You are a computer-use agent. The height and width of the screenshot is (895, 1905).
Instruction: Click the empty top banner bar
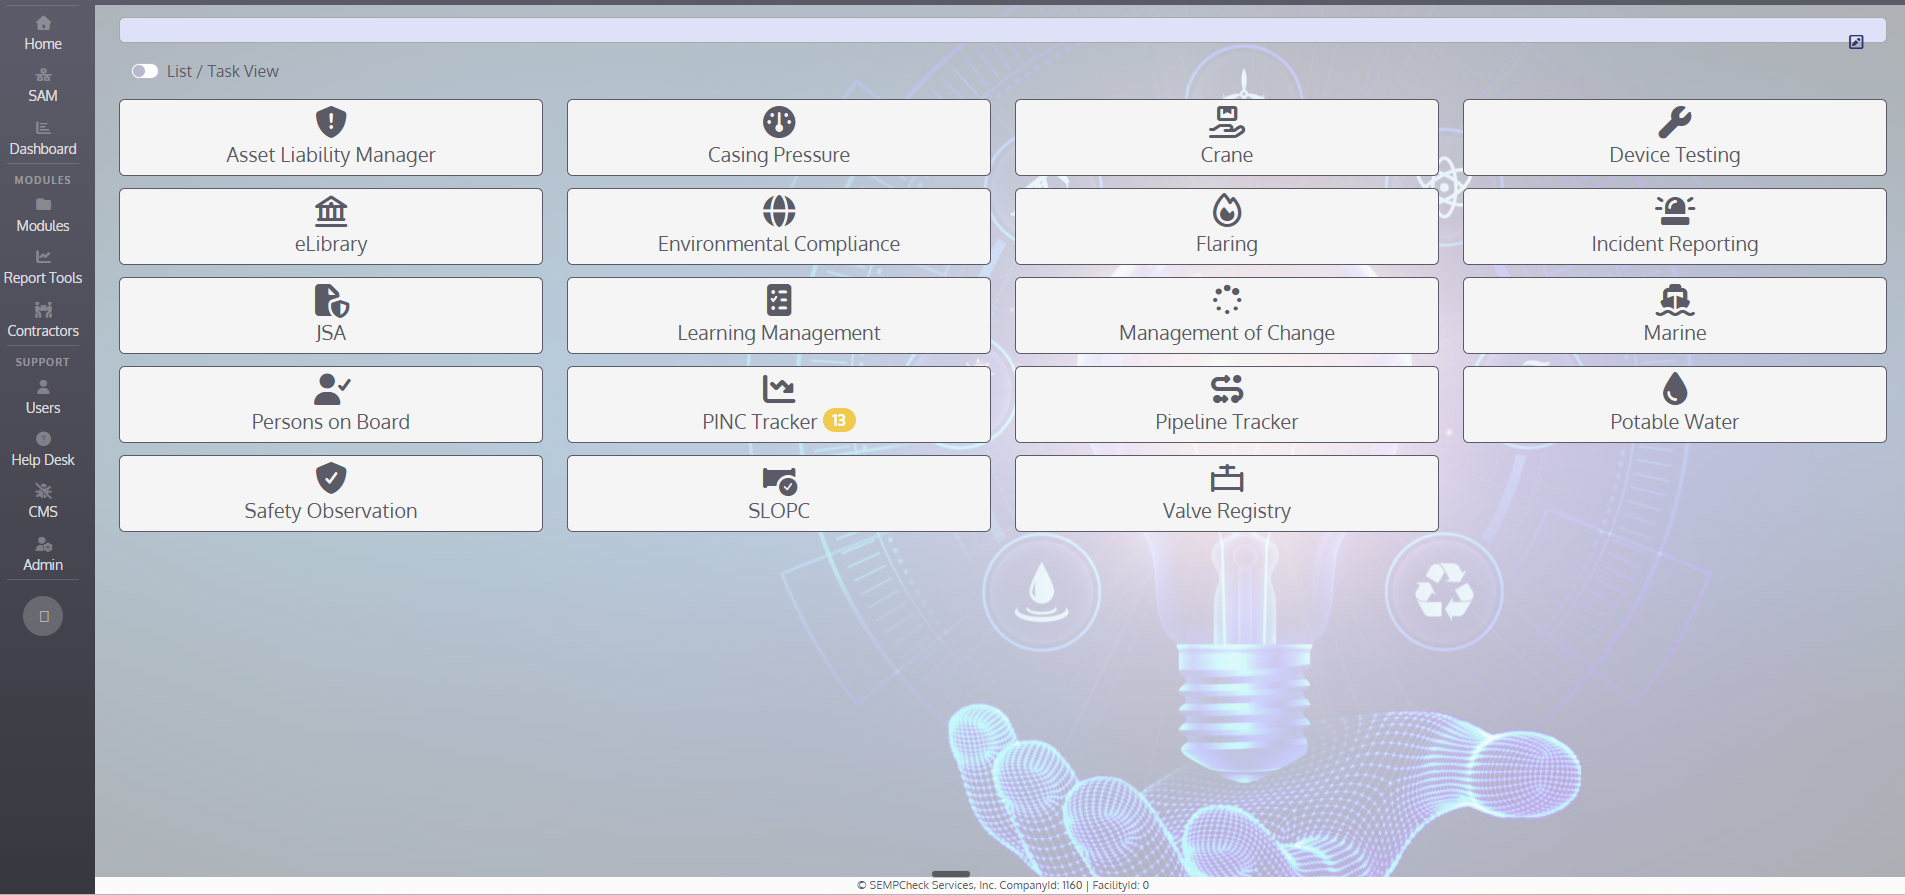tap(1003, 29)
